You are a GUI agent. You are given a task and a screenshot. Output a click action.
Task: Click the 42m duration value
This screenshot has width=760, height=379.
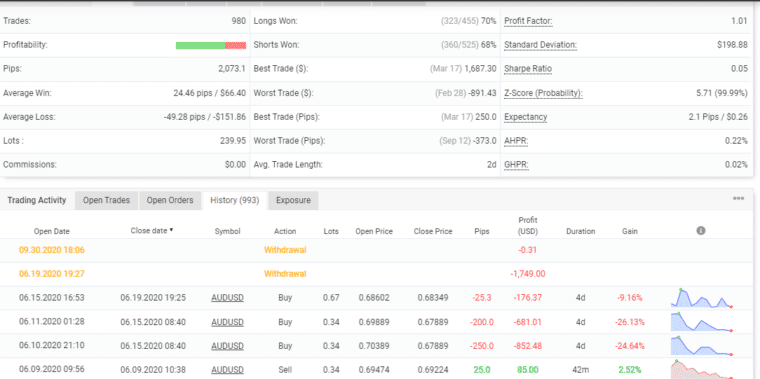(581, 370)
